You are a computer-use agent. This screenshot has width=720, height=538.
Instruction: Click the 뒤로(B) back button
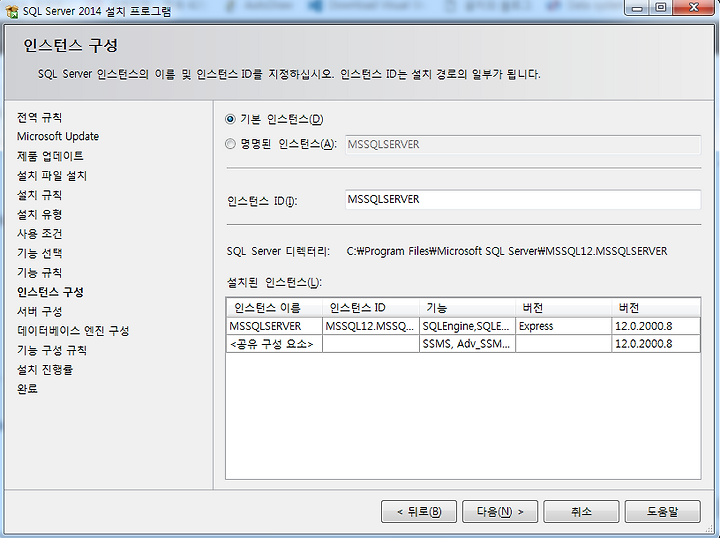[419, 511]
